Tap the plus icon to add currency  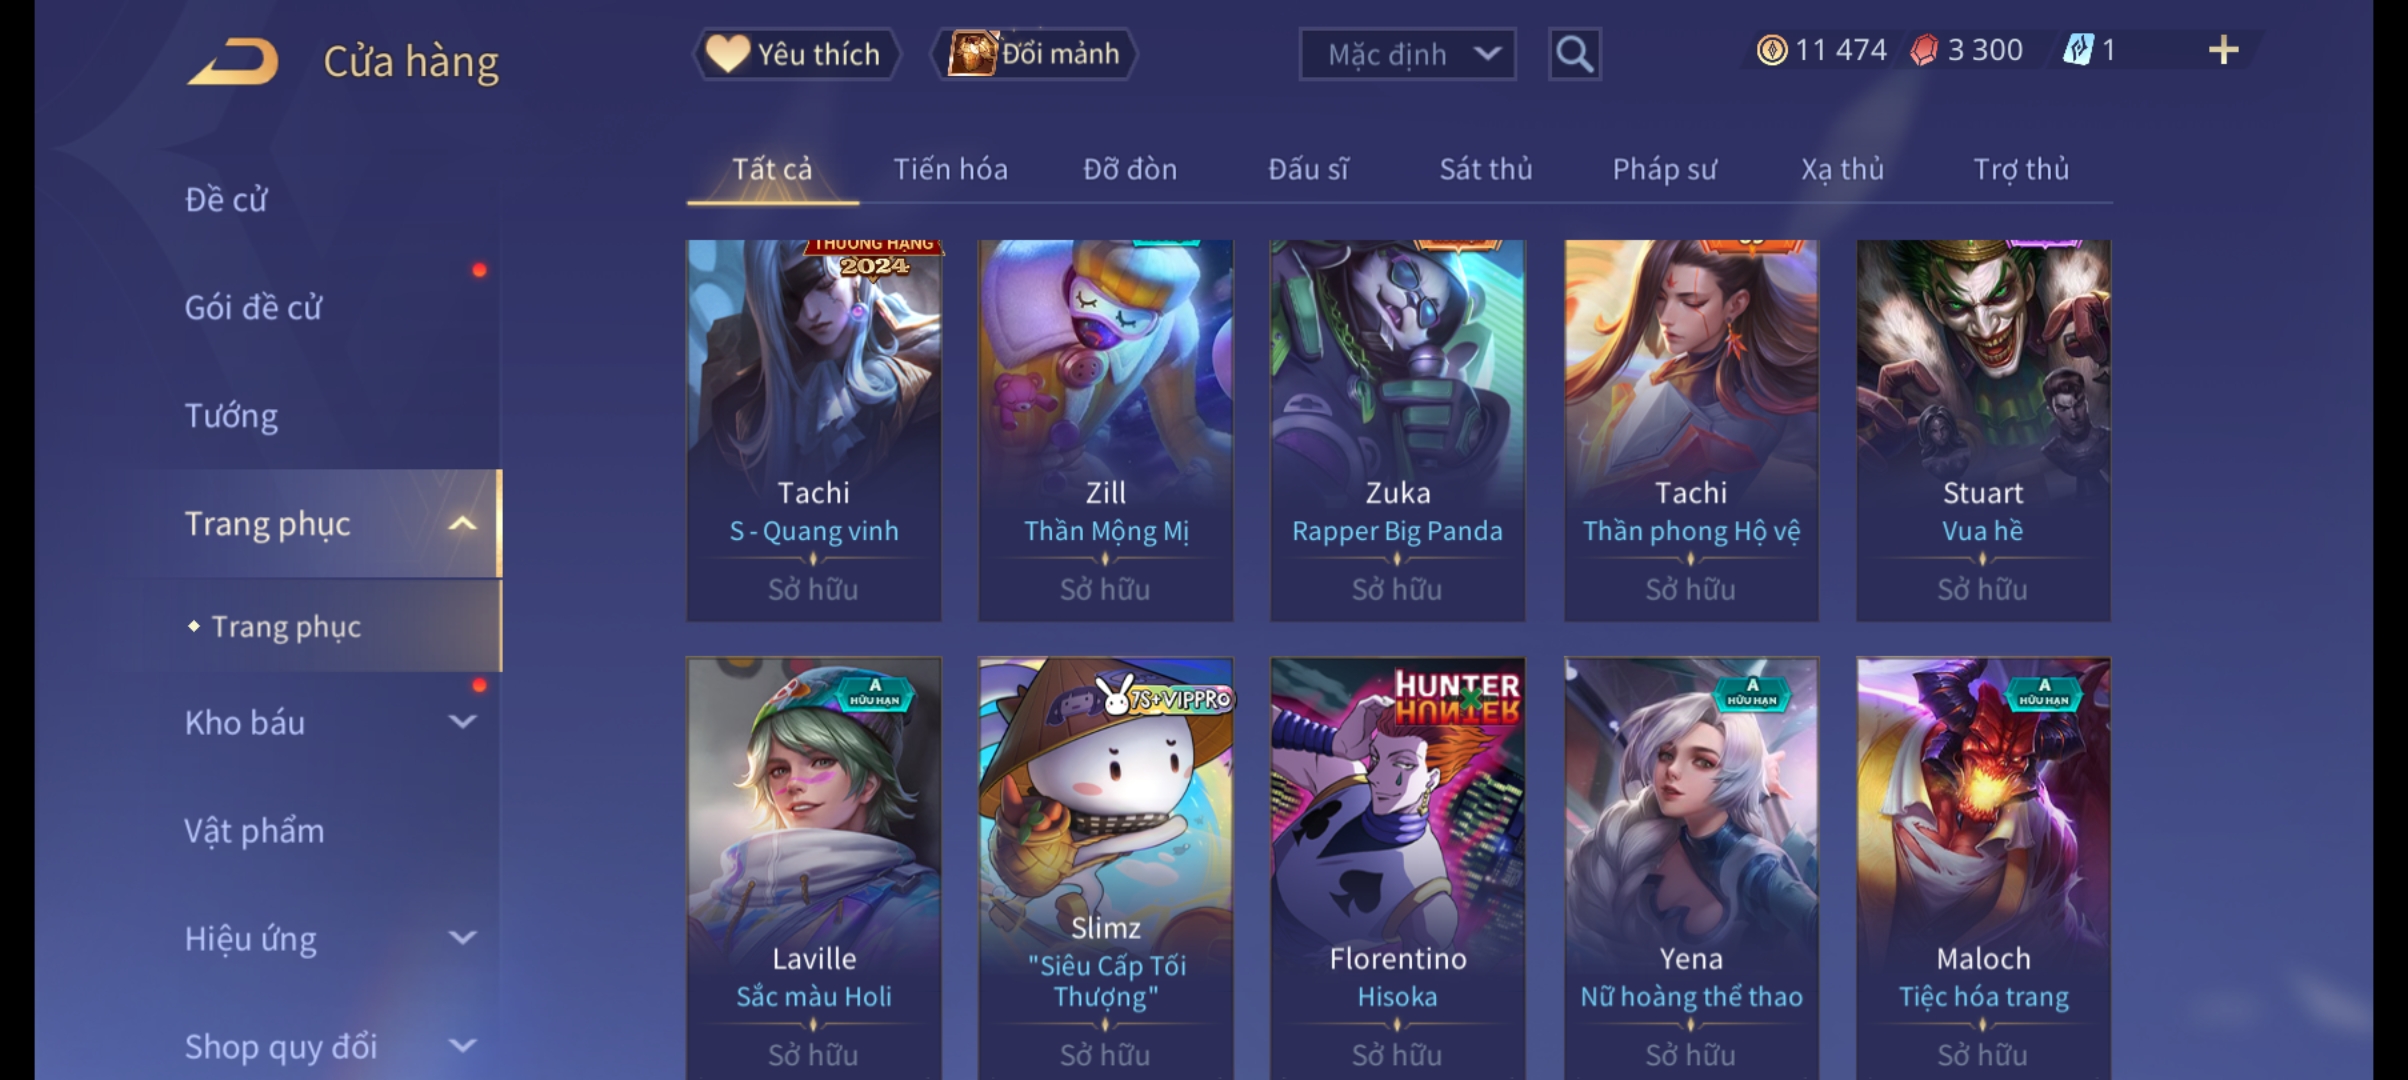pyautogui.click(x=2223, y=50)
